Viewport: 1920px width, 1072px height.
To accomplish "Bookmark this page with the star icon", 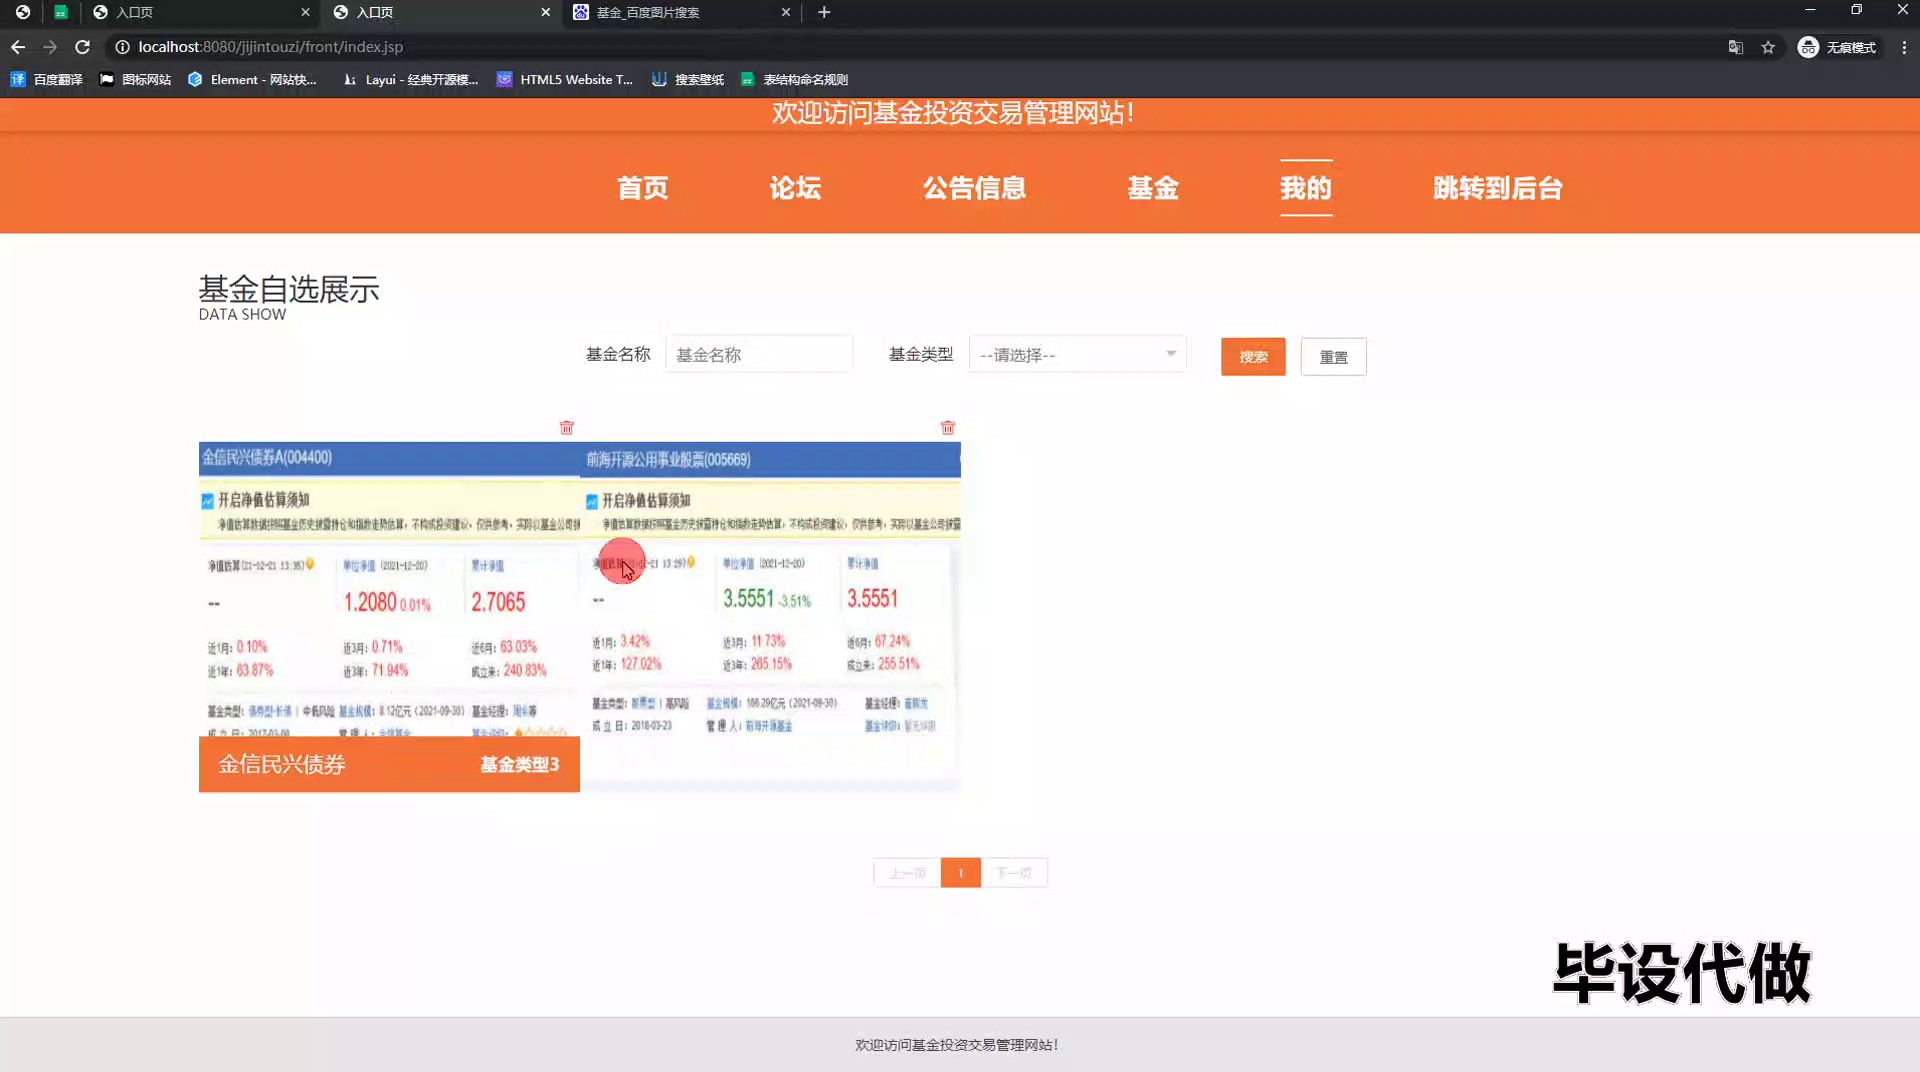I will (1768, 47).
